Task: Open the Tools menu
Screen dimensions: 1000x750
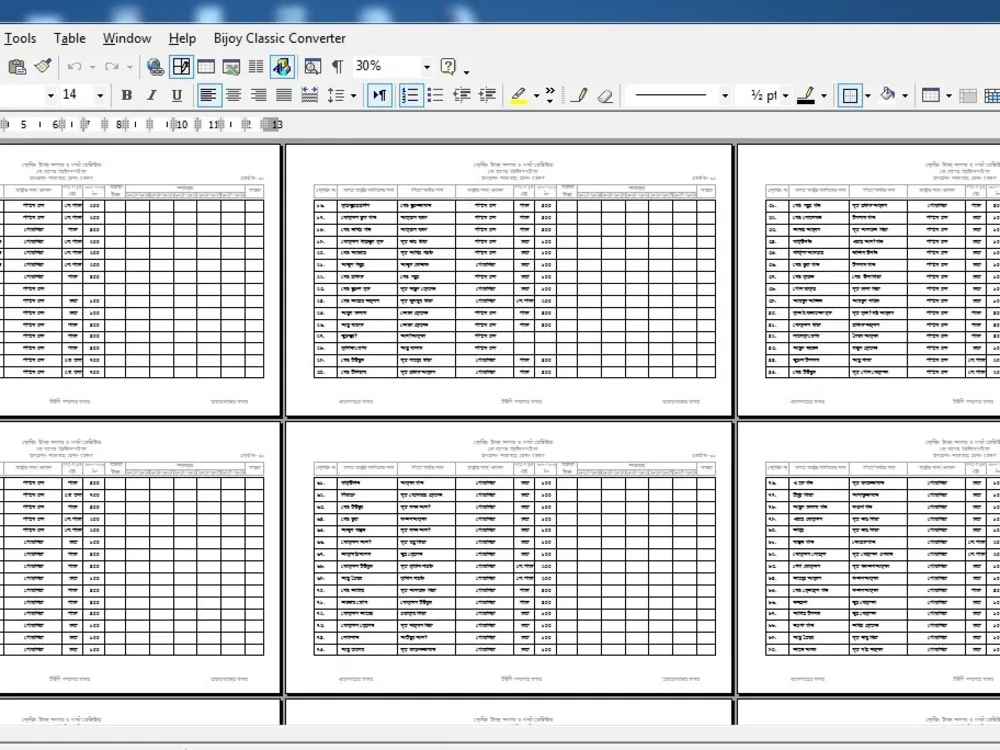Action: [x=20, y=38]
